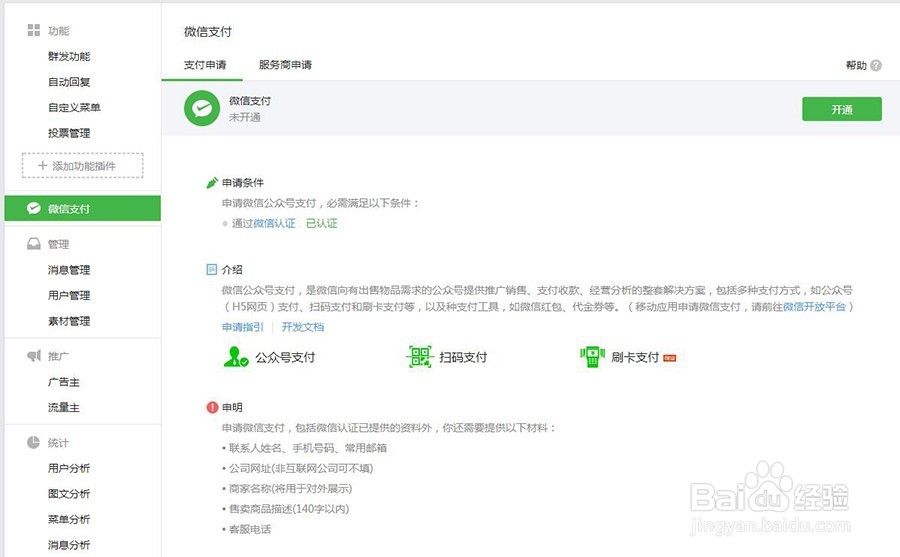The image size is (900, 557).
Task: Open the 开发文档 link
Action: (x=302, y=327)
